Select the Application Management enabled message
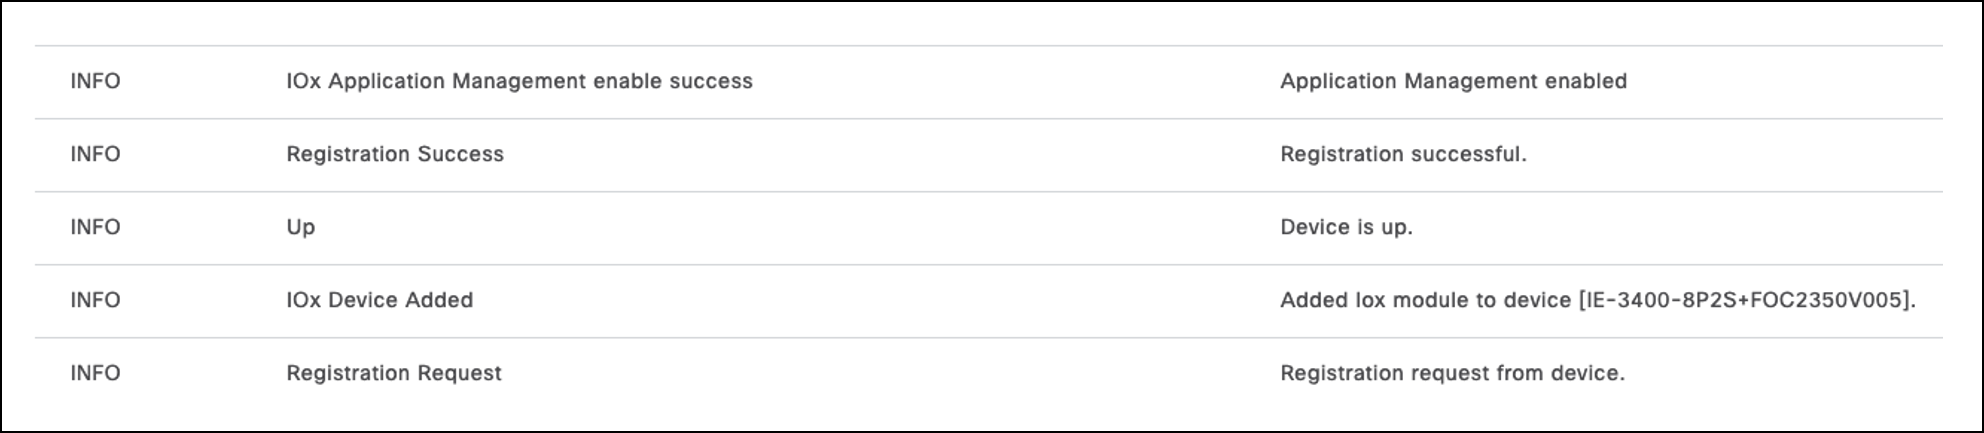The width and height of the screenshot is (1984, 433). click(1453, 81)
